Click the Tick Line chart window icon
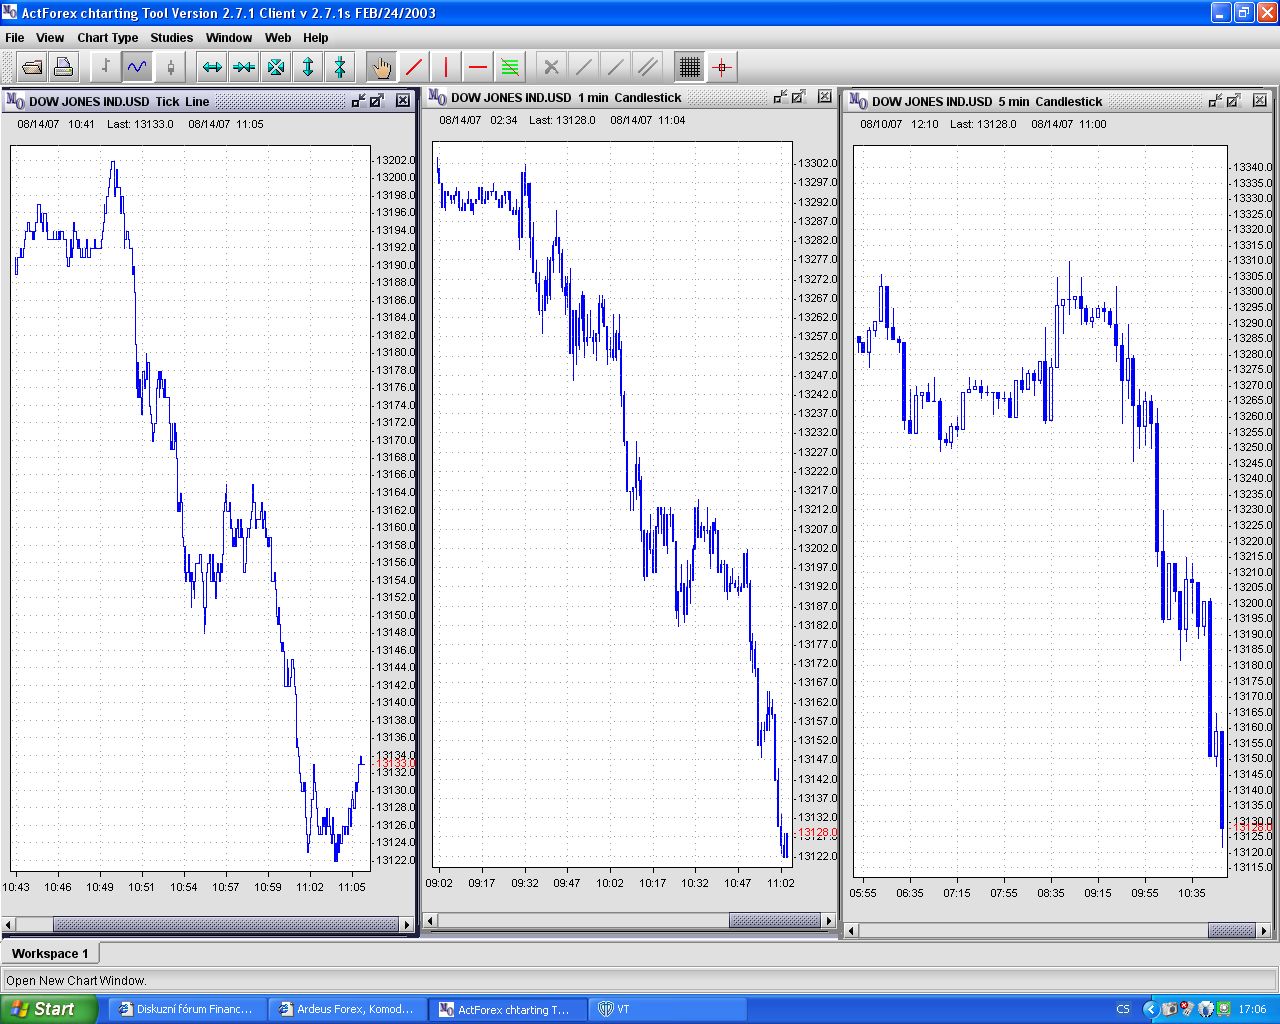The height and width of the screenshot is (1024, 1280). [15, 101]
